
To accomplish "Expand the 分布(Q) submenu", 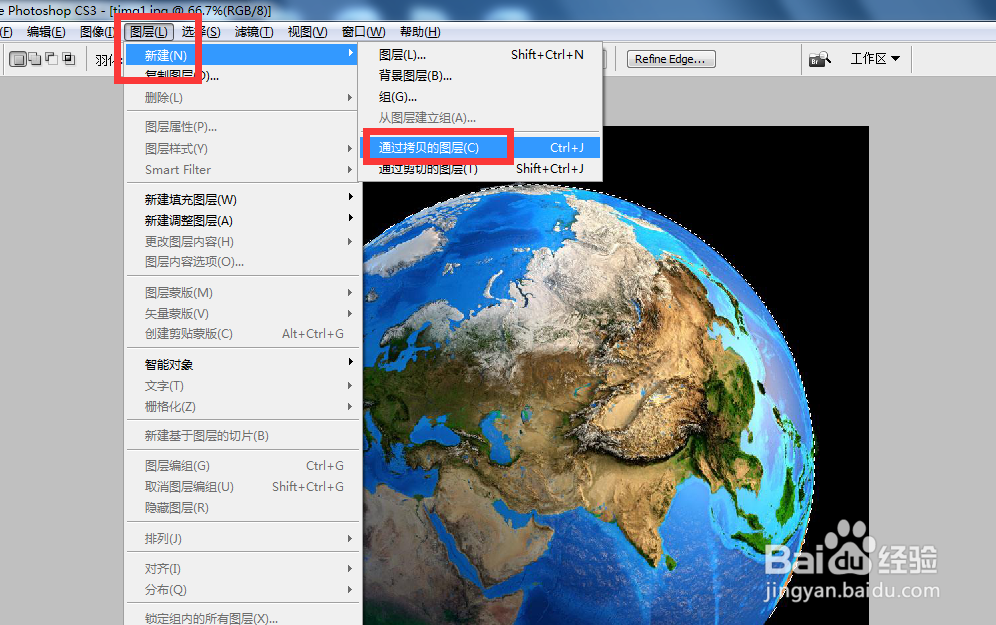I will click(242, 589).
